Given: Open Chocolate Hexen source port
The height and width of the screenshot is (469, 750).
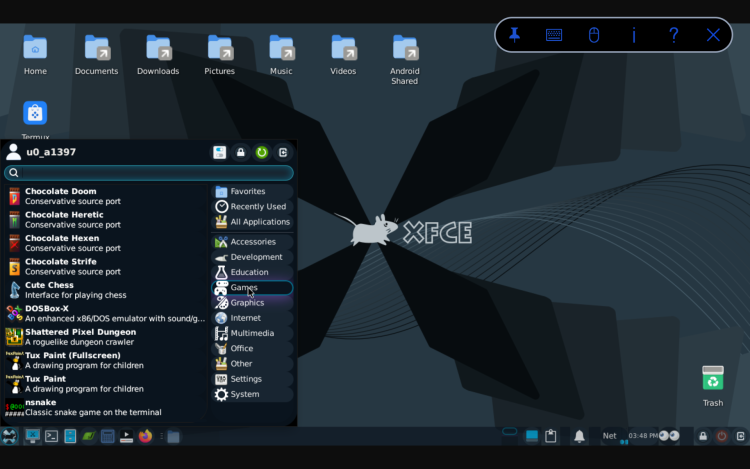Looking at the screenshot, I should click(x=106, y=243).
